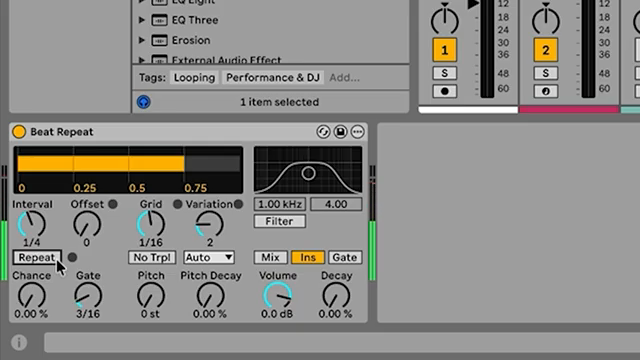Select the Gate output mode

(345, 258)
